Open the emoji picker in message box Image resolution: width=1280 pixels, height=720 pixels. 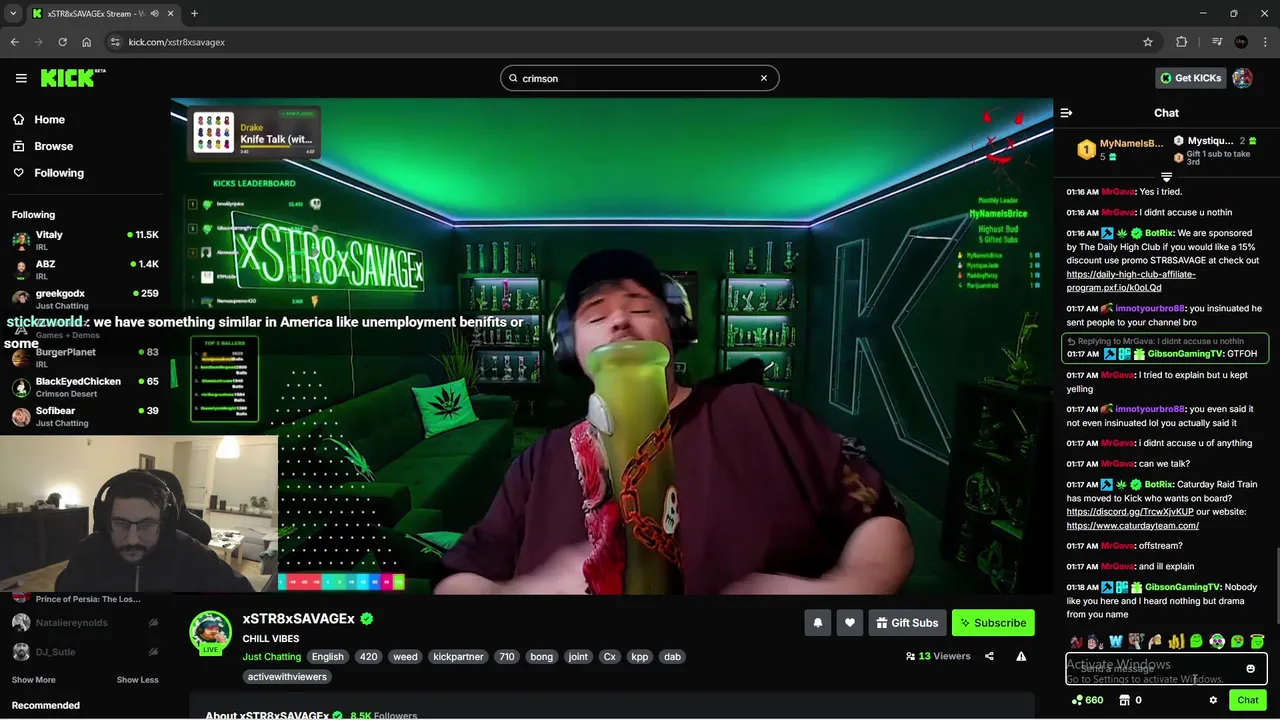tap(1250, 669)
